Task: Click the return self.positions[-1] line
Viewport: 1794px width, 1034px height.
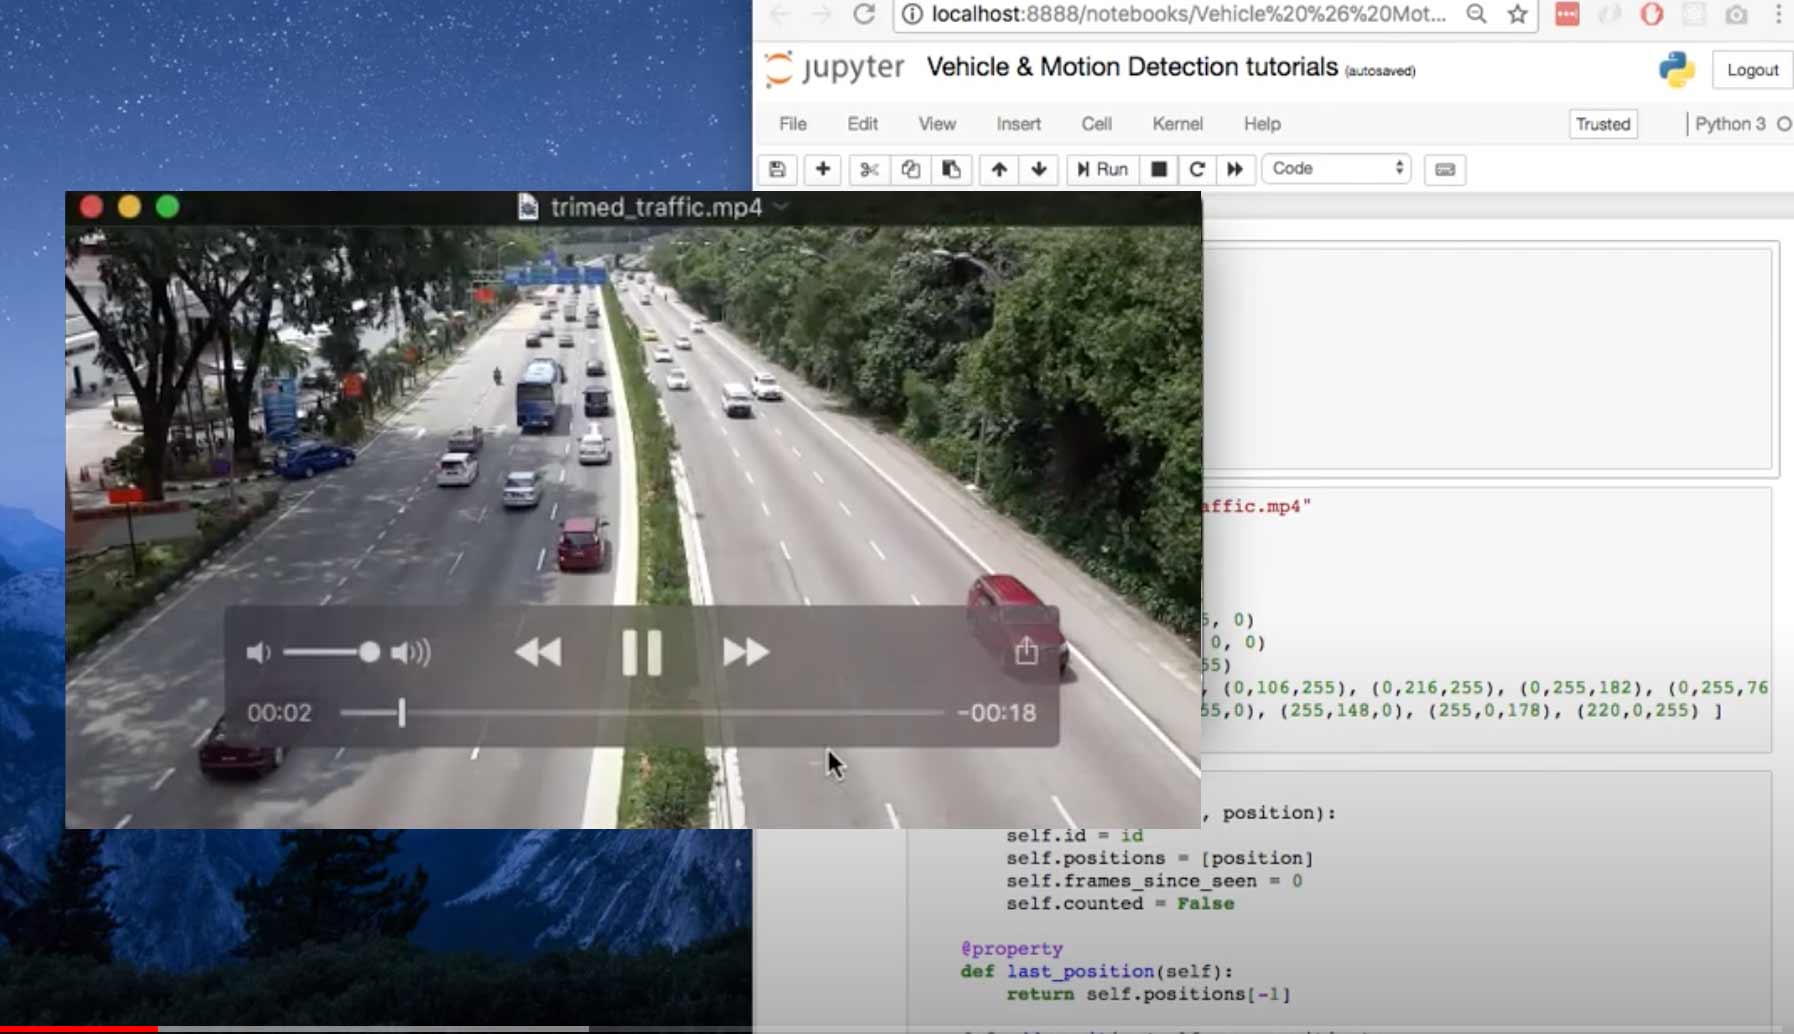Action: click(1148, 995)
